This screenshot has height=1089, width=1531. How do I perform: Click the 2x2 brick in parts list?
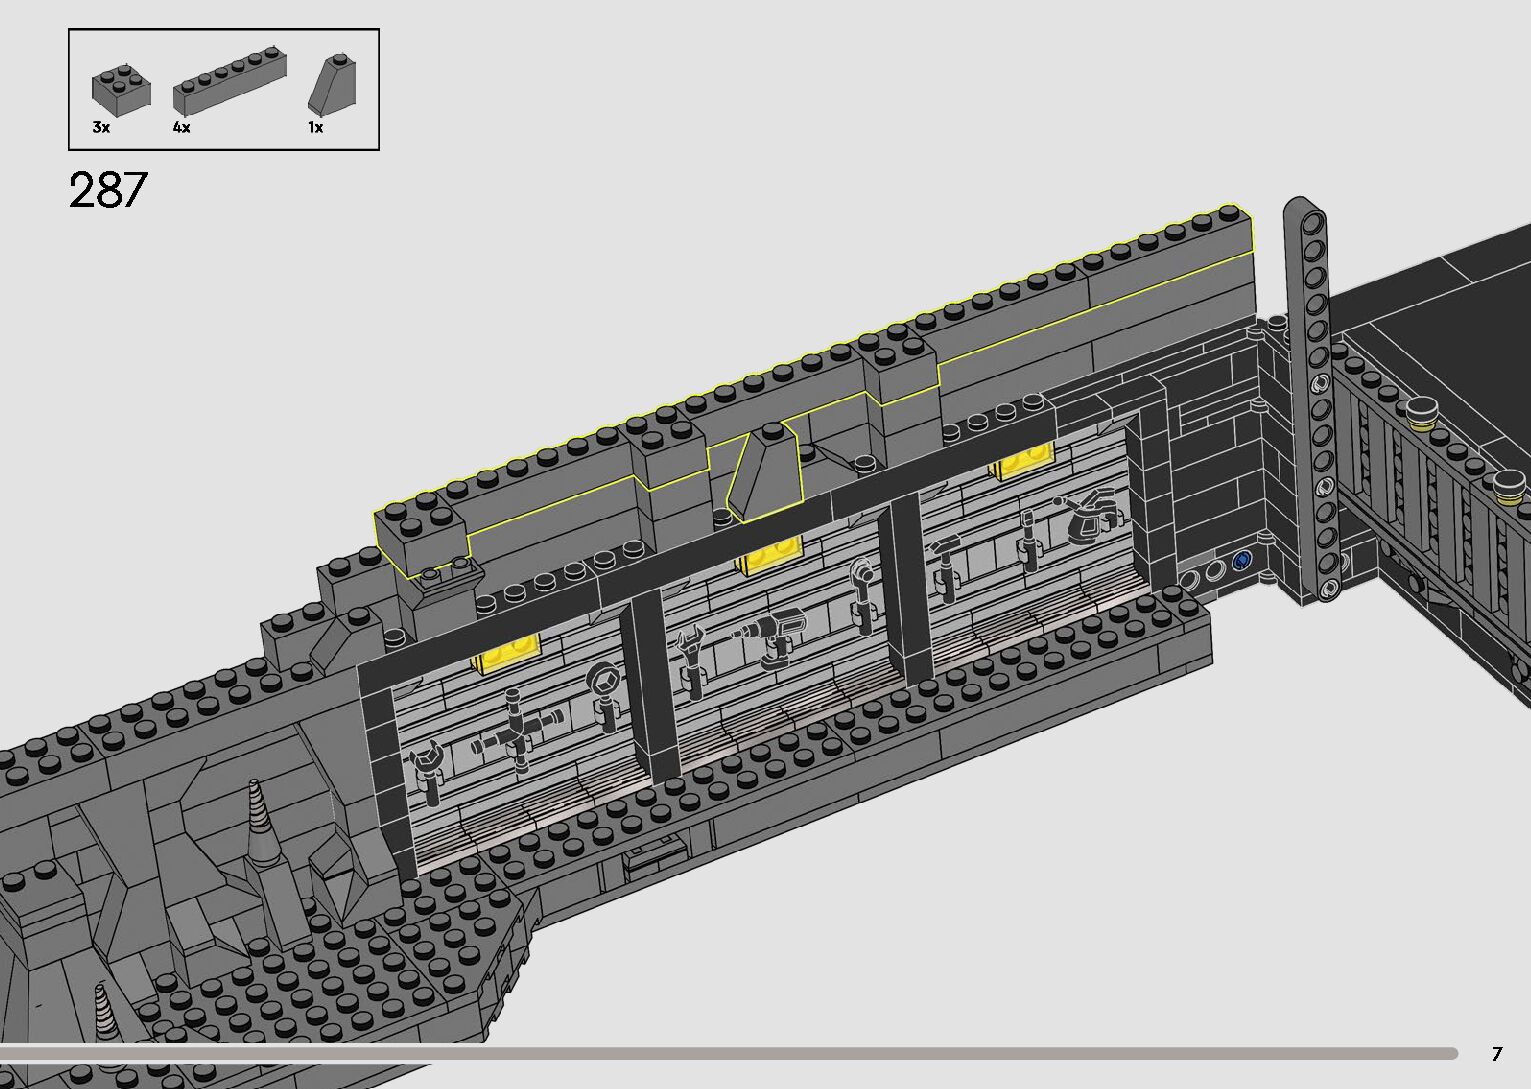click(121, 88)
